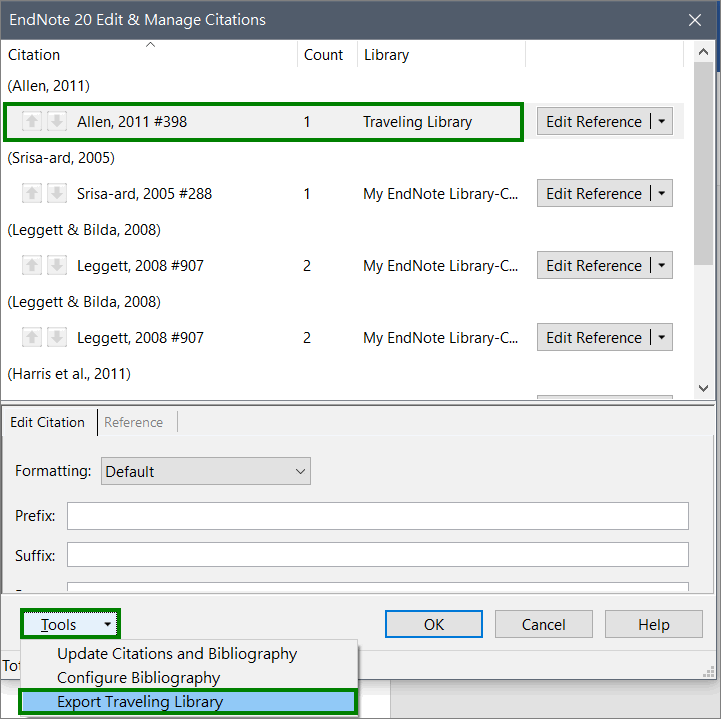
Task: Click My EndNote Library cell in Srisa-ard row
Action: point(441,194)
